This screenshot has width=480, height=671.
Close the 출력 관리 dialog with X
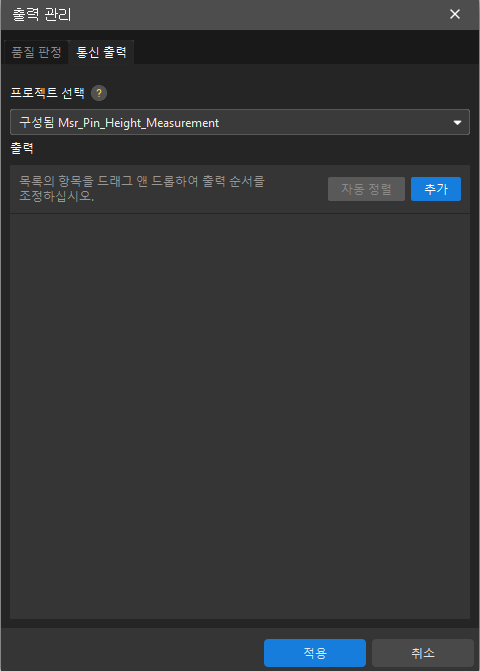[x=455, y=14]
